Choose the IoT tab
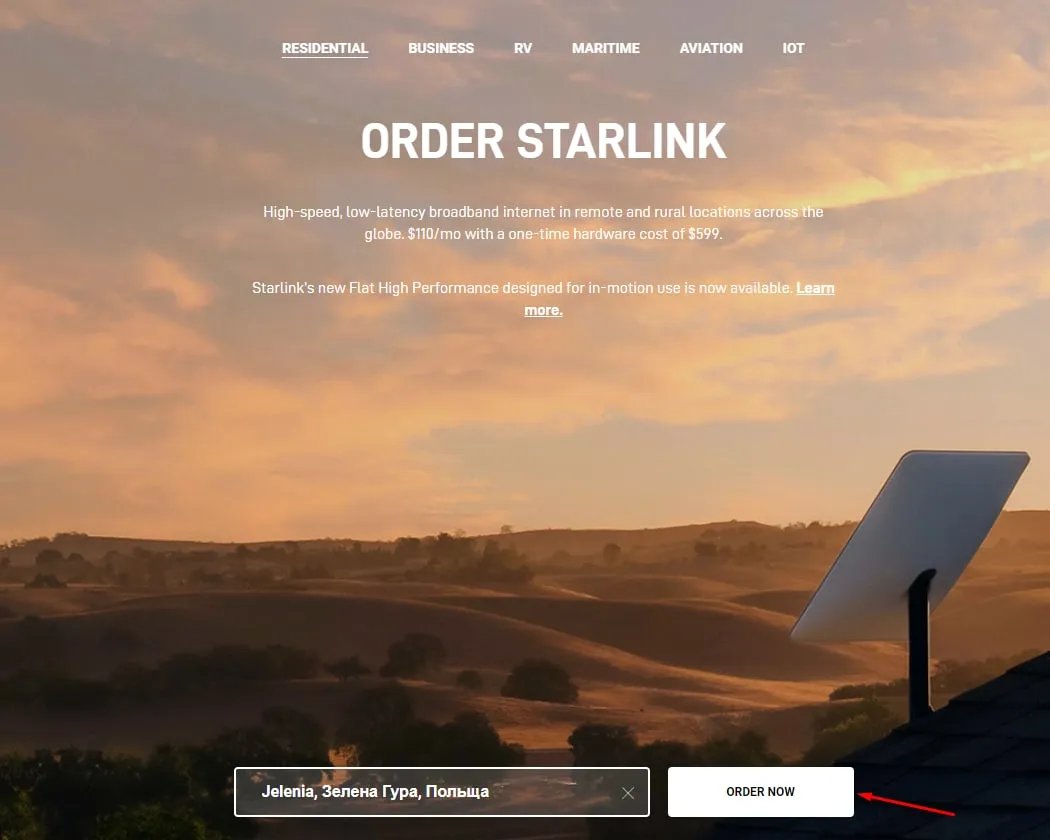The width and height of the screenshot is (1050, 840). [x=794, y=48]
